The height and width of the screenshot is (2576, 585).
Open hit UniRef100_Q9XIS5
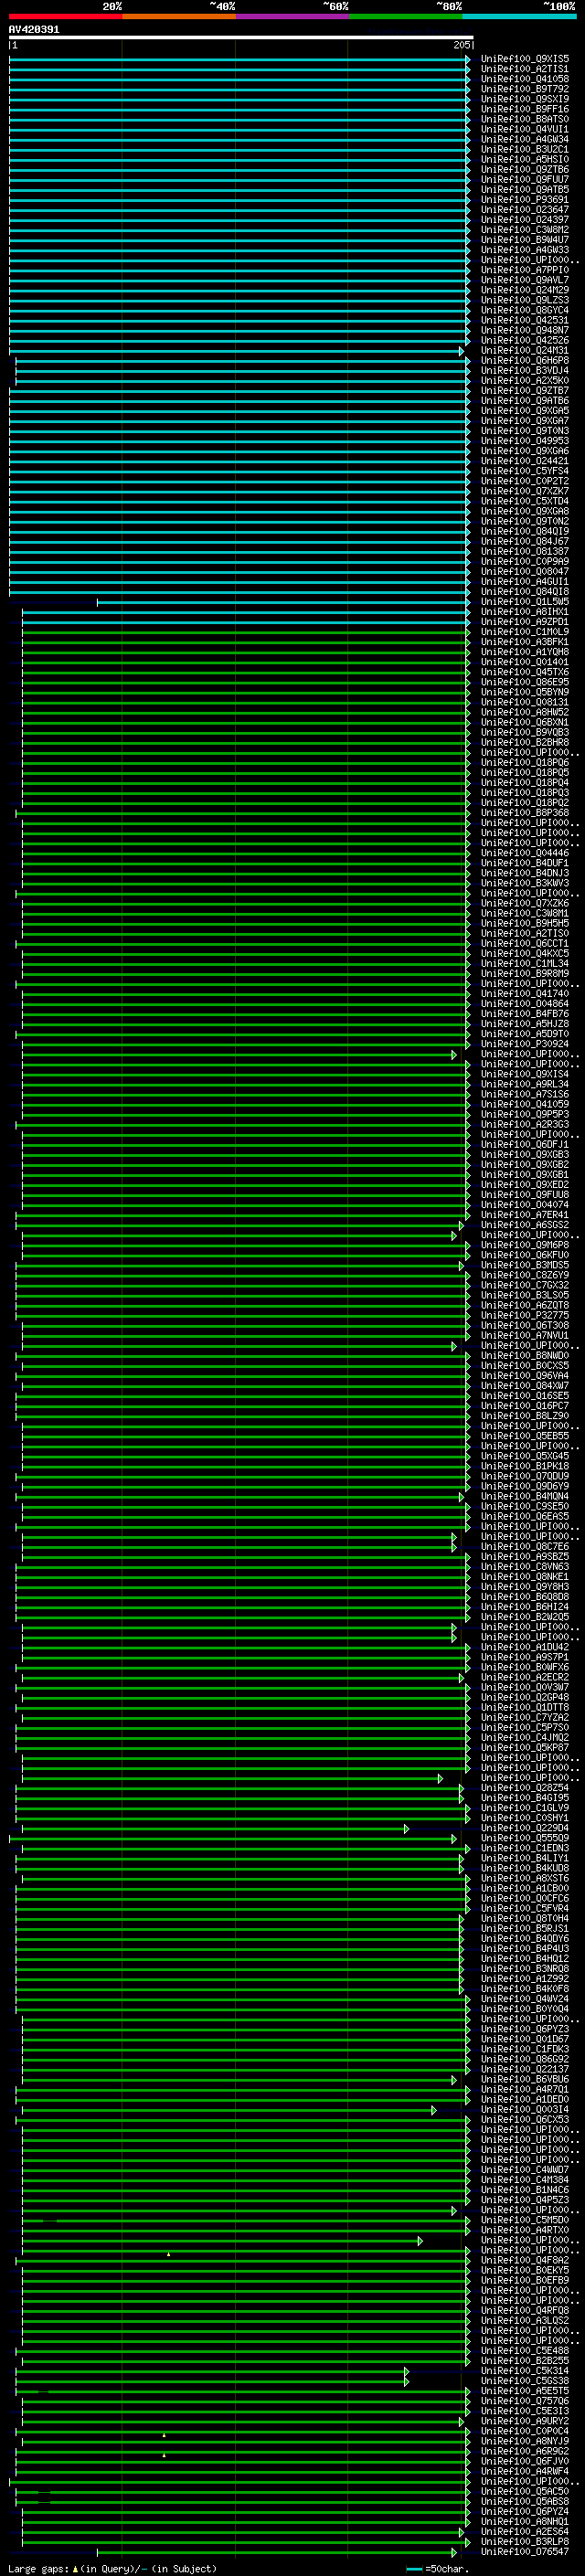(525, 59)
